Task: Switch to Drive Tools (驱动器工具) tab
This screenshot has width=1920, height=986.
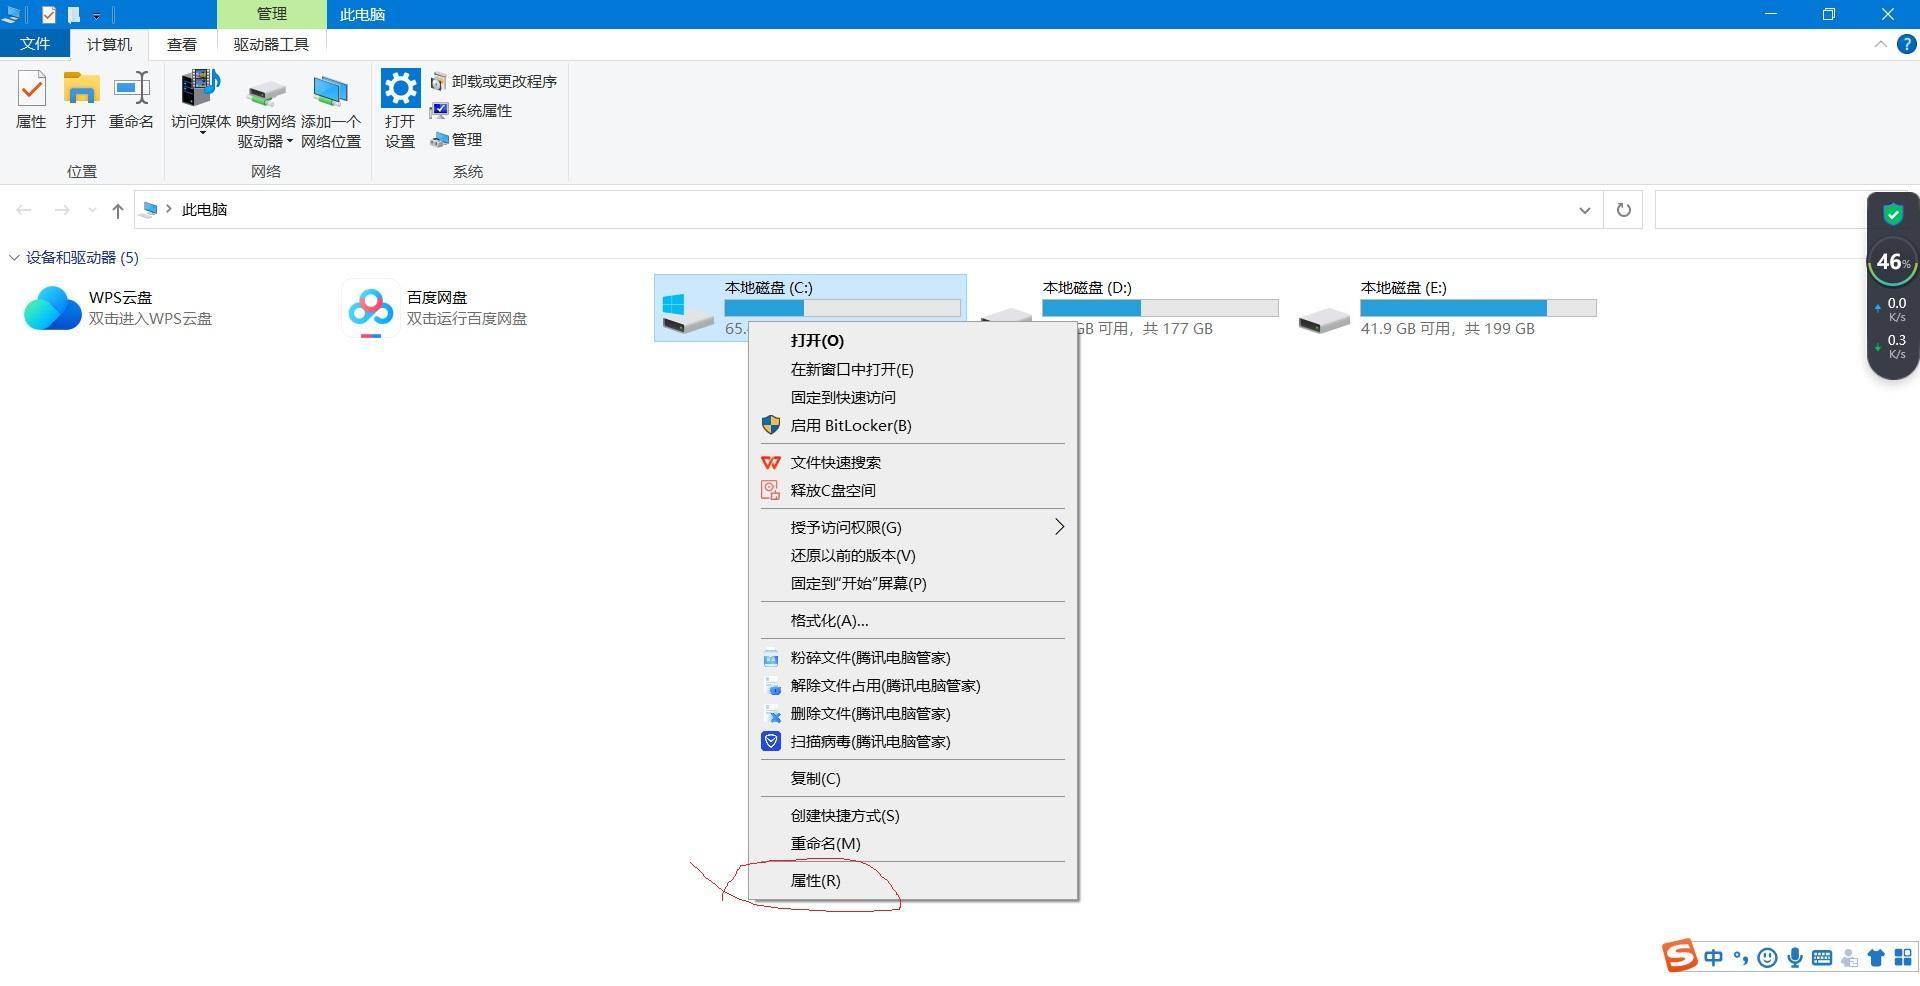Action: (x=271, y=44)
